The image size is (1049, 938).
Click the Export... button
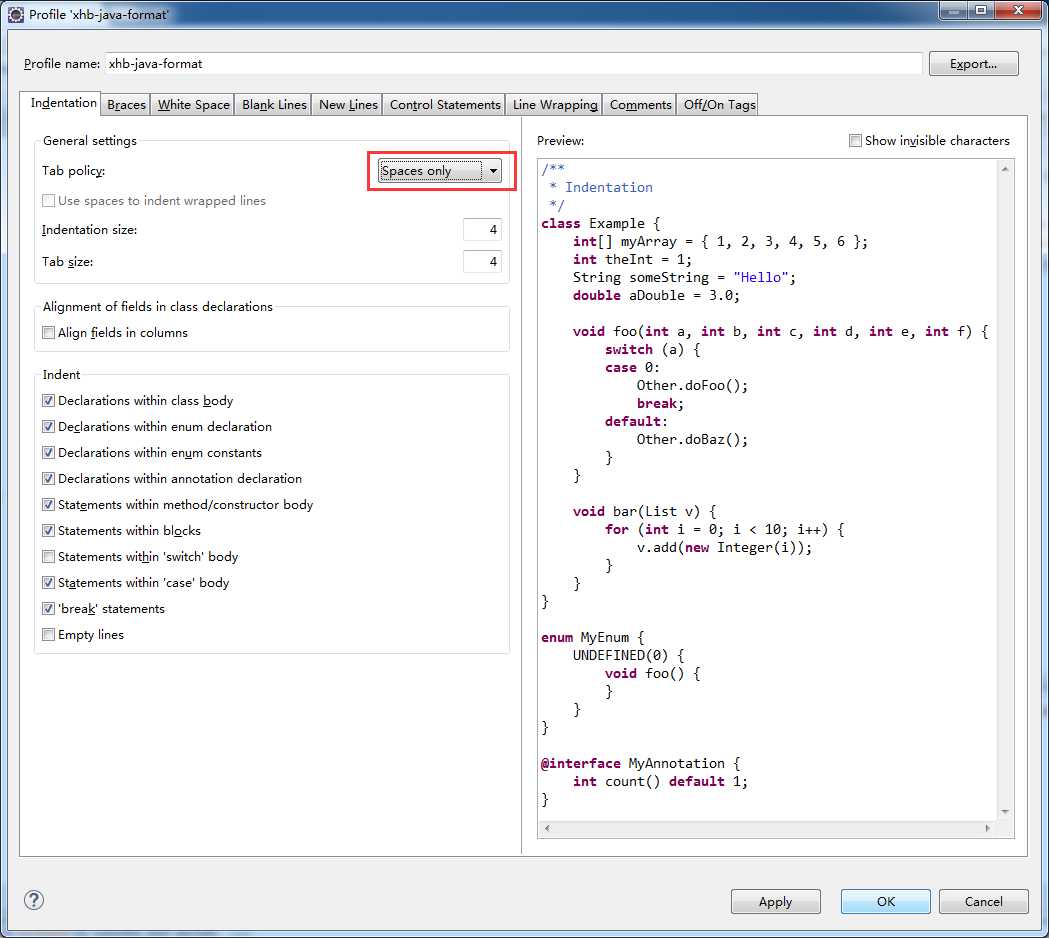point(973,64)
